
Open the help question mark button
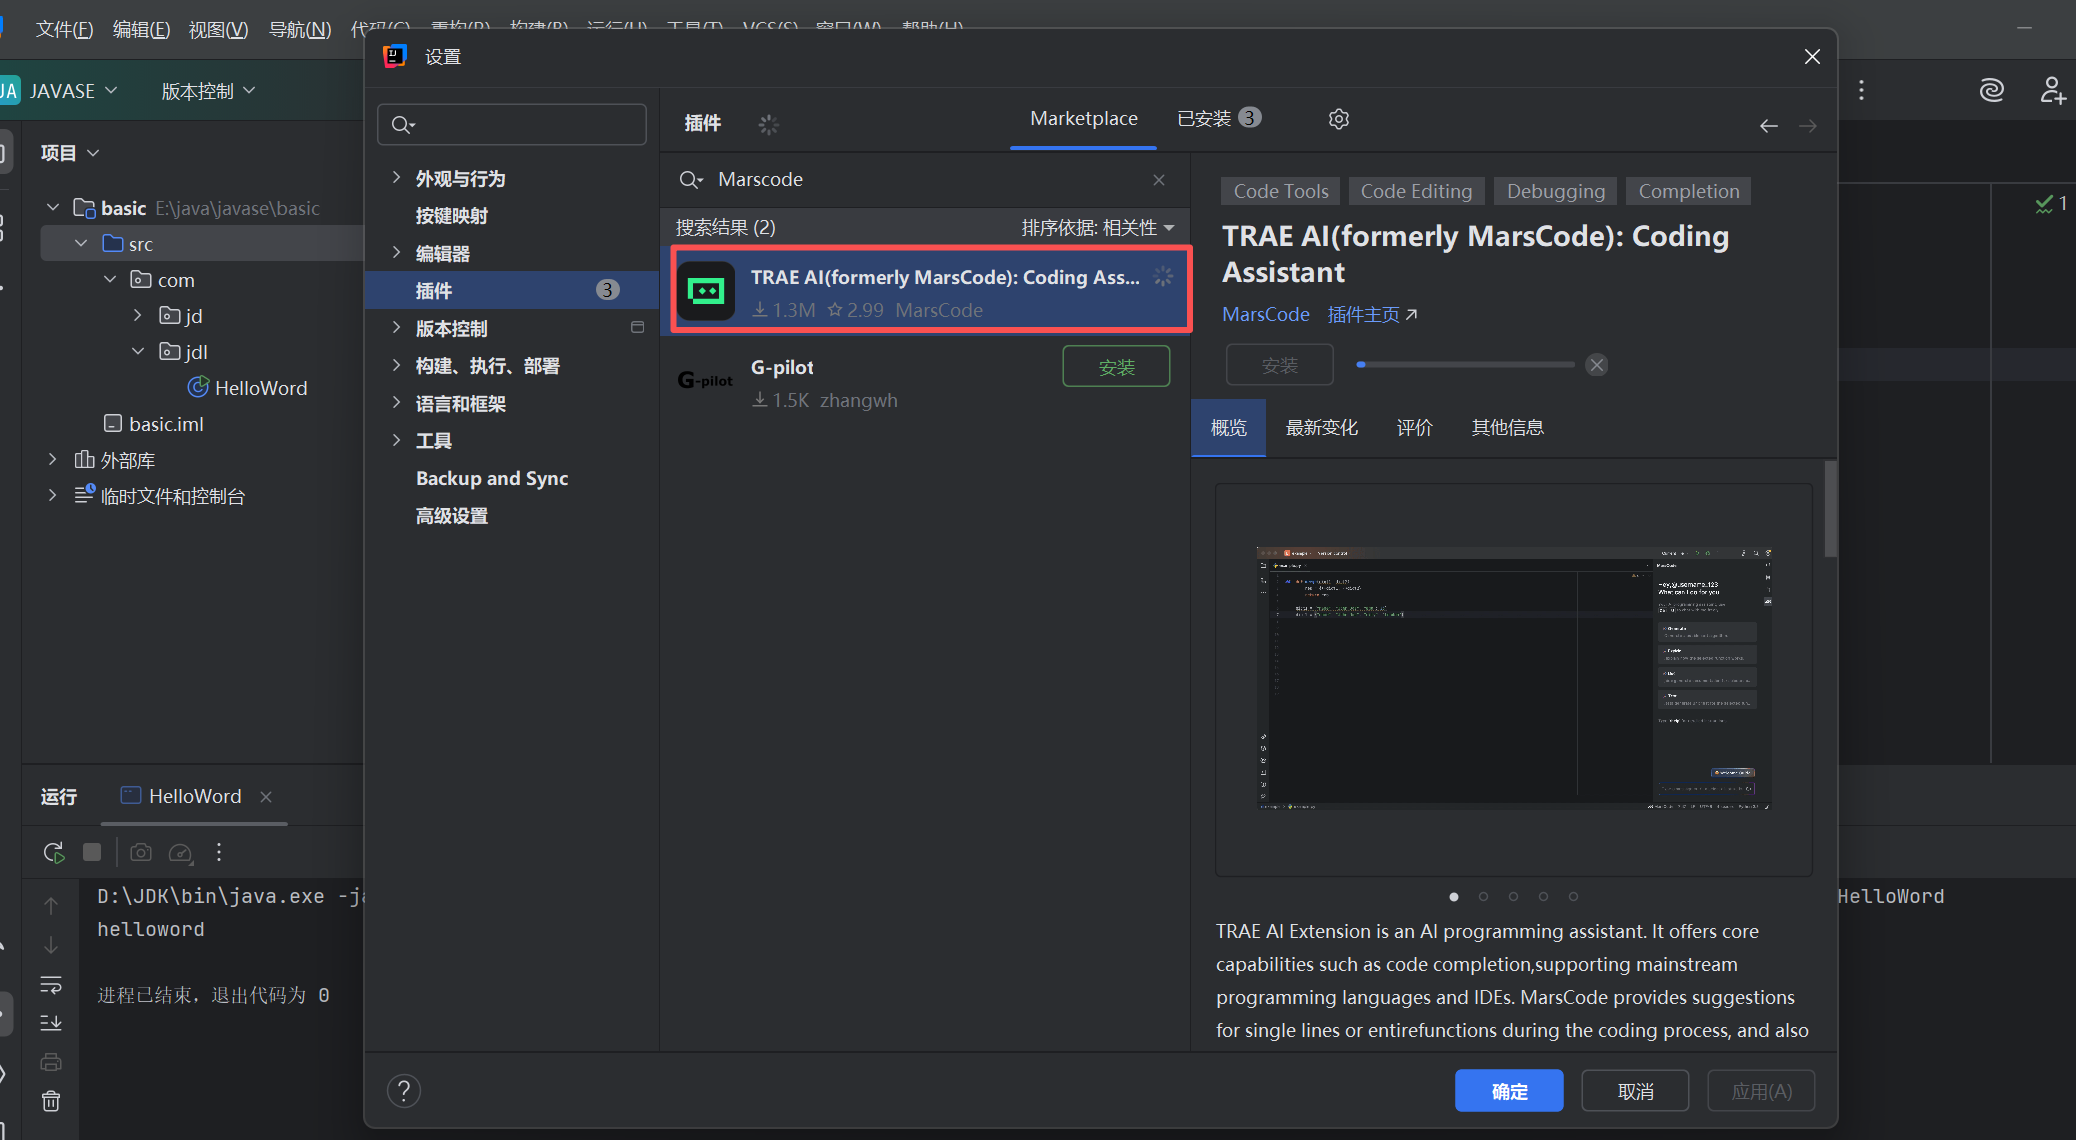[x=404, y=1090]
